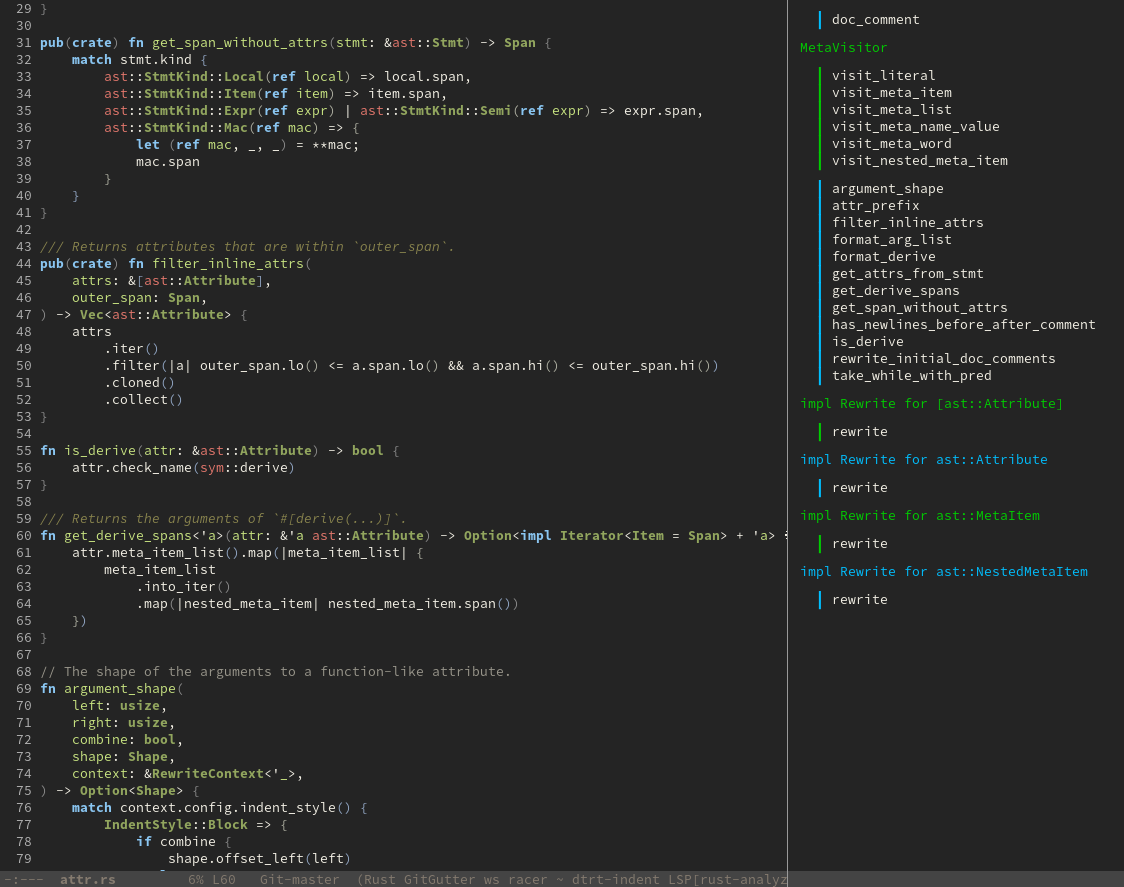This screenshot has height=887, width=1124.
Task: Click the Rust major mode name in the mode line
Action: 380,879
